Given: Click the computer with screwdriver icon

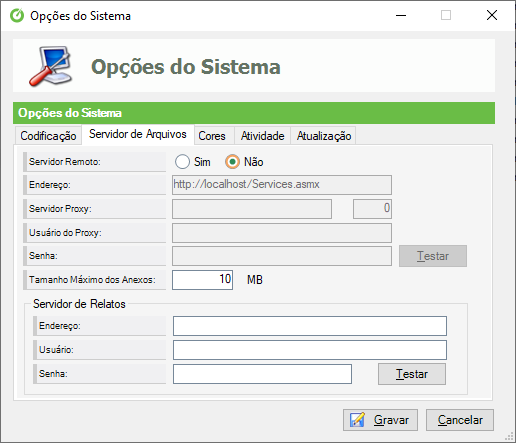Looking at the screenshot, I should tap(51, 66).
